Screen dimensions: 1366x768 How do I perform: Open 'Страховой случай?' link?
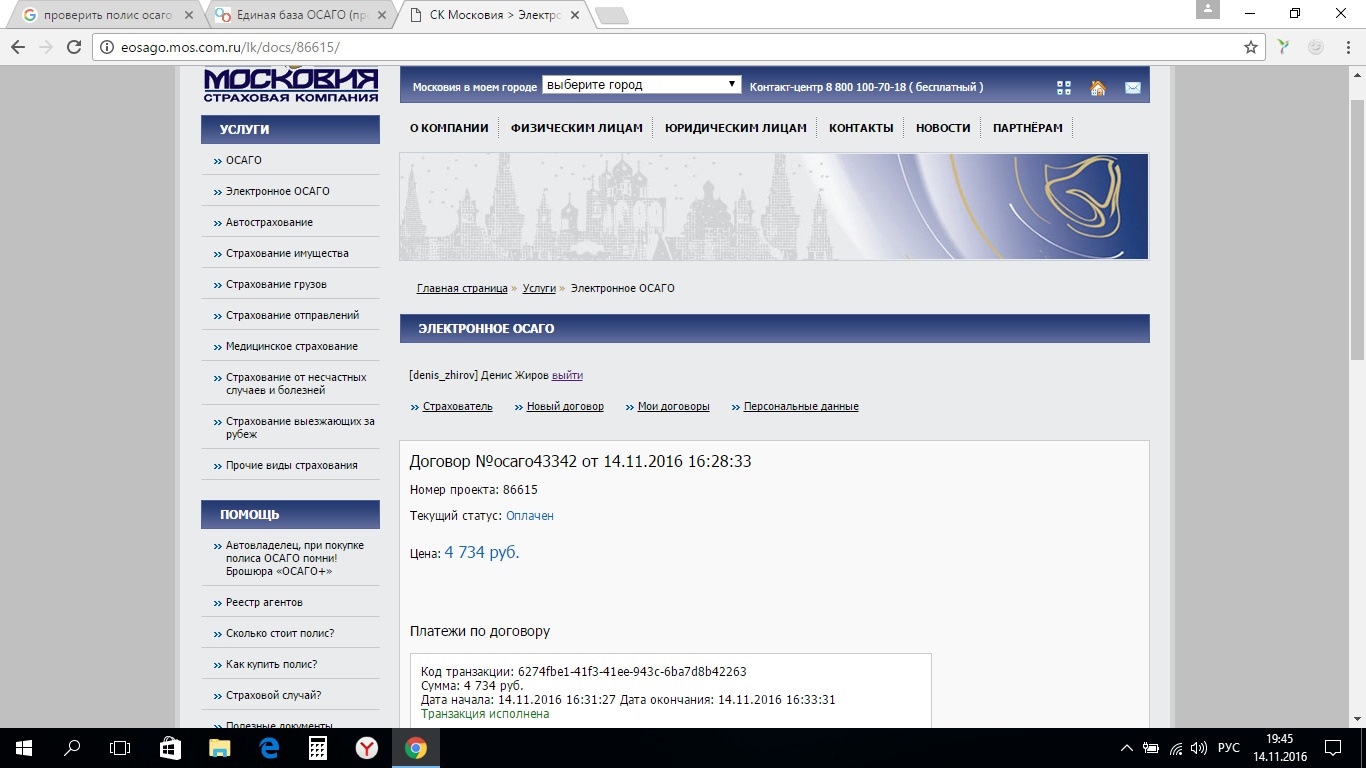(273, 695)
